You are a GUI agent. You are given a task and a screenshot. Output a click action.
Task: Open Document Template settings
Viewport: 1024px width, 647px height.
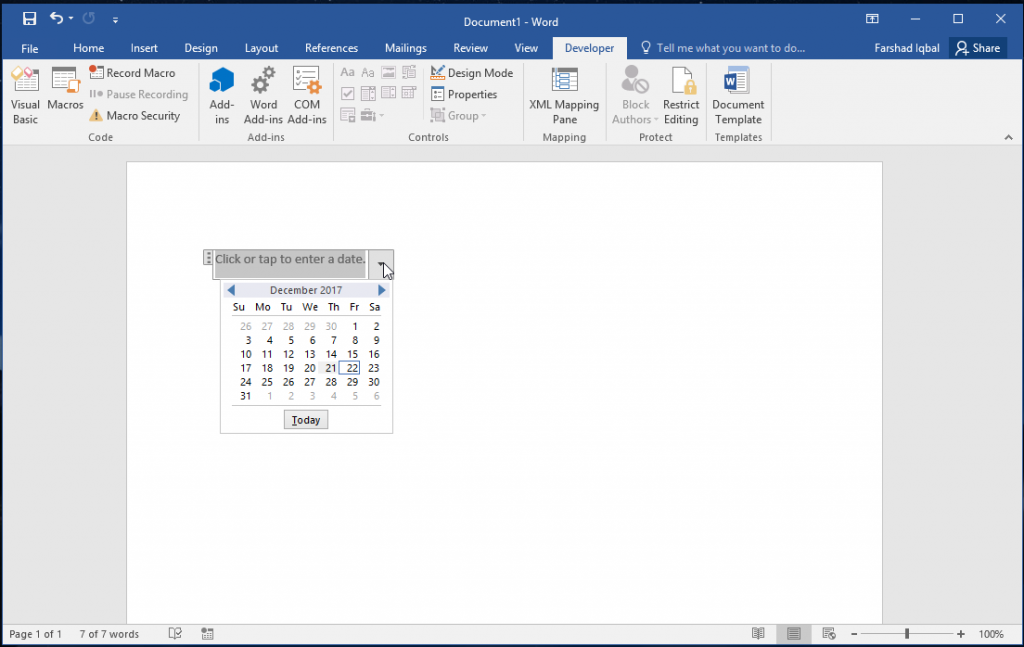pos(738,93)
